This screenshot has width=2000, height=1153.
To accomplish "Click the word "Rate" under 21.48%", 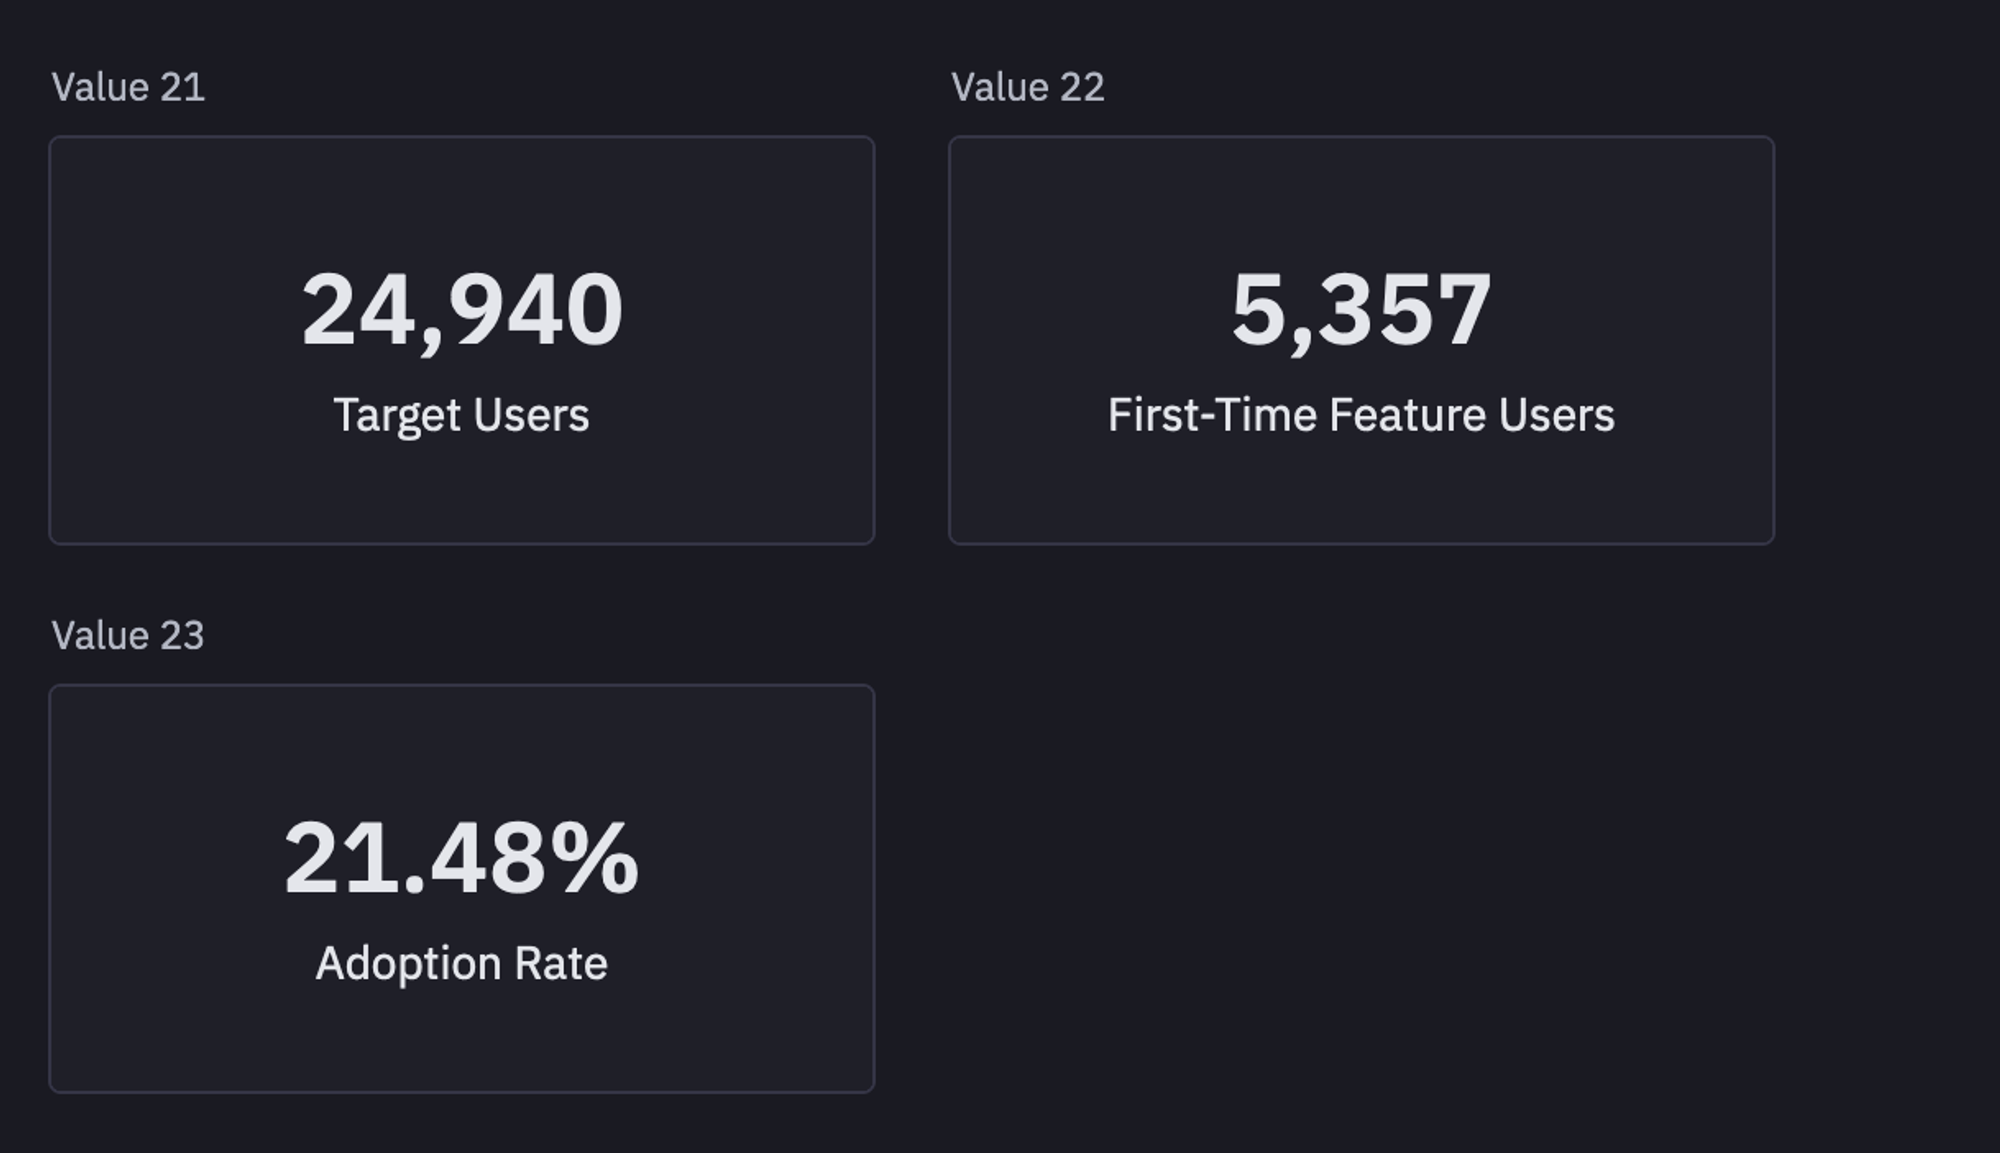I will point(561,963).
